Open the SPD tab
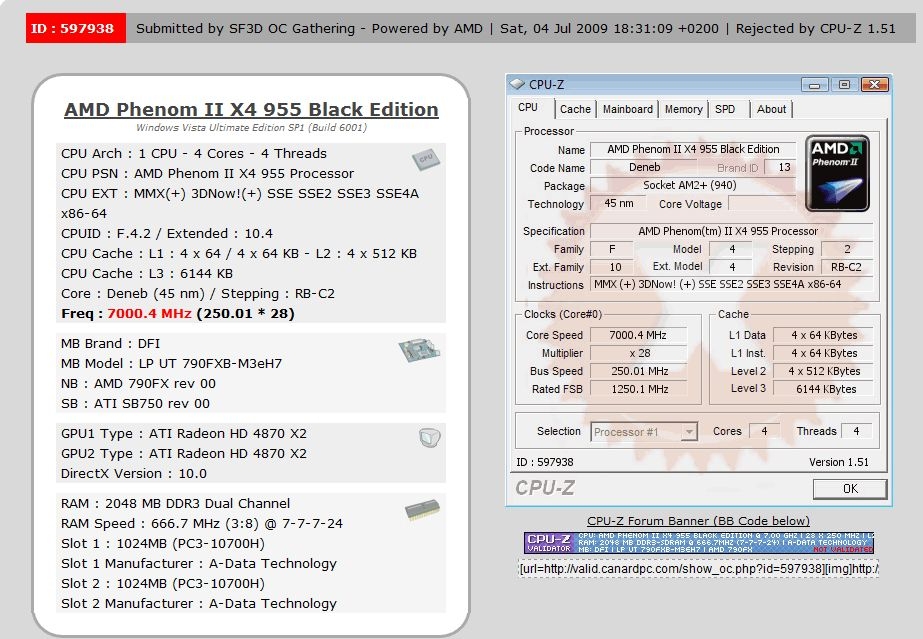The image size is (923, 639). 726,109
